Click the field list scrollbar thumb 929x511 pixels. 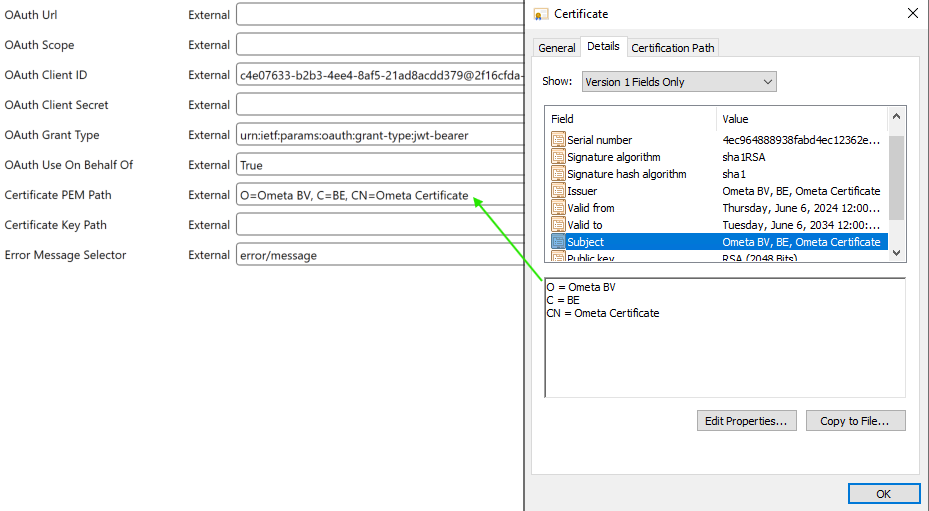pyautogui.click(x=896, y=178)
